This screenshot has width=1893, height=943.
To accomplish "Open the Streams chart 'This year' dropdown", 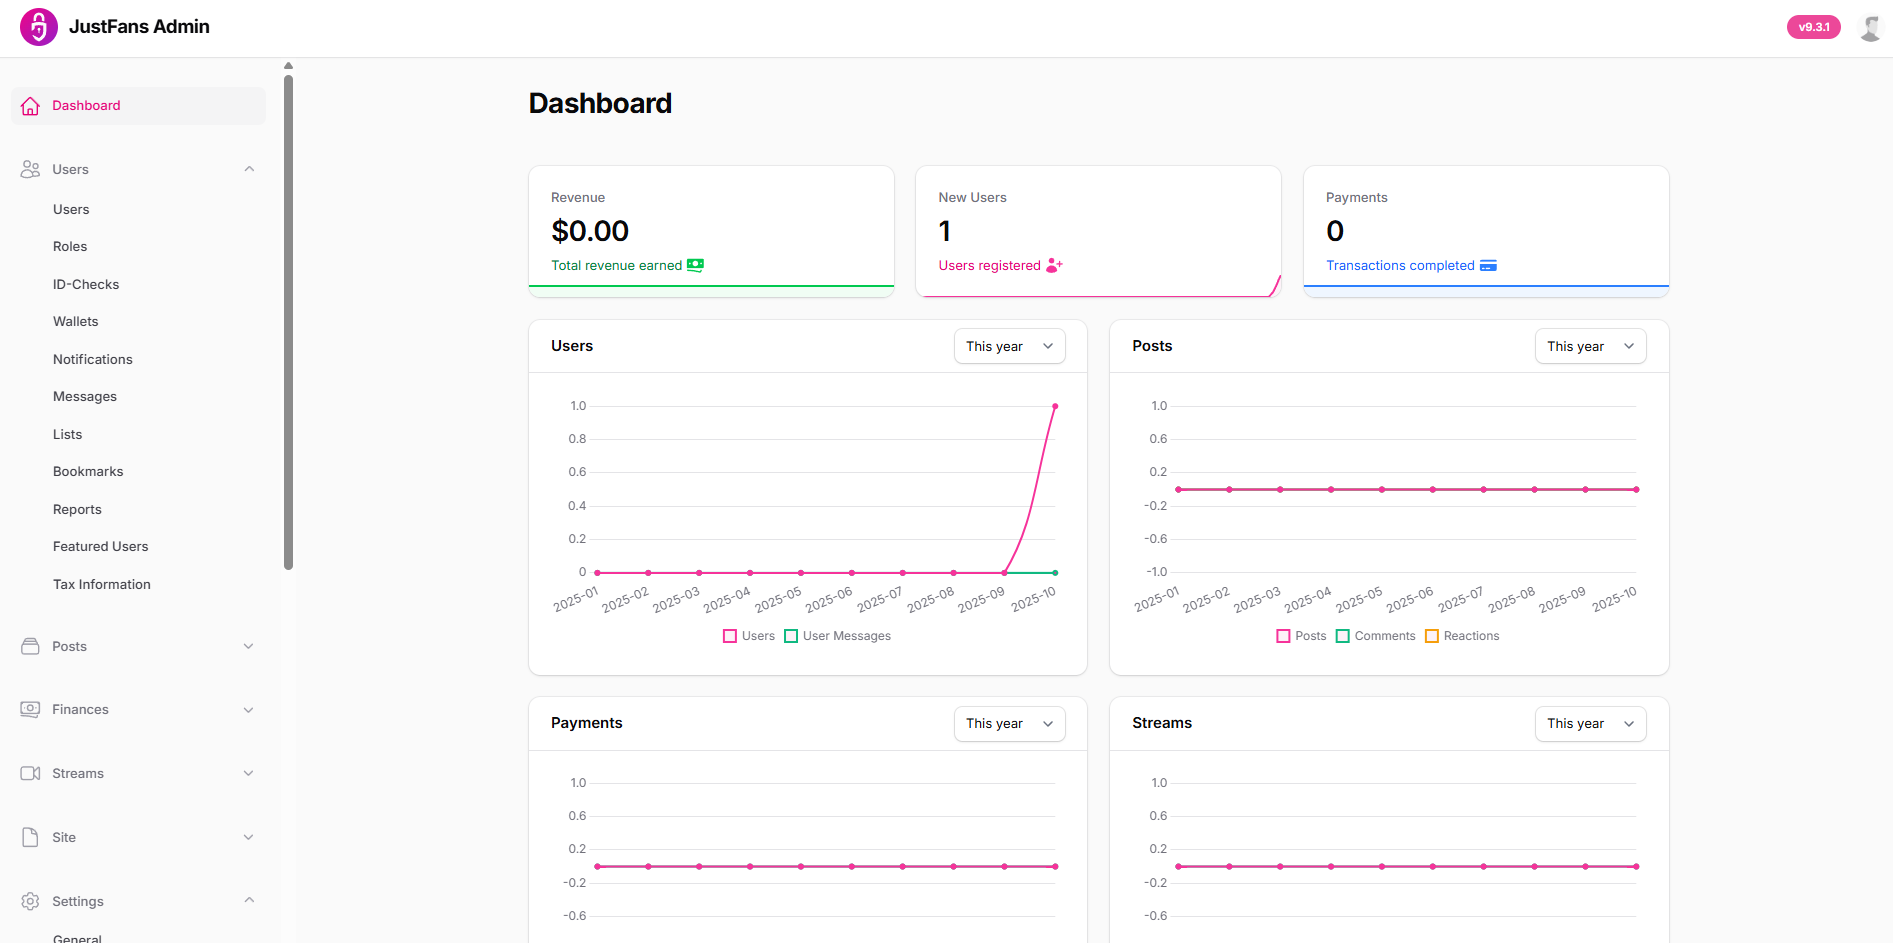I will click(x=1590, y=724).
